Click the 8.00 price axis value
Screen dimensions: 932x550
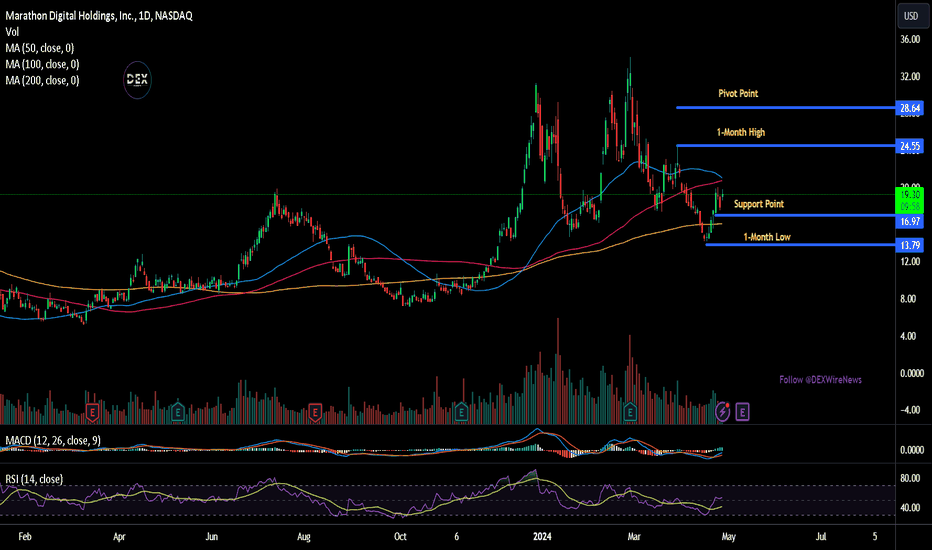point(908,298)
